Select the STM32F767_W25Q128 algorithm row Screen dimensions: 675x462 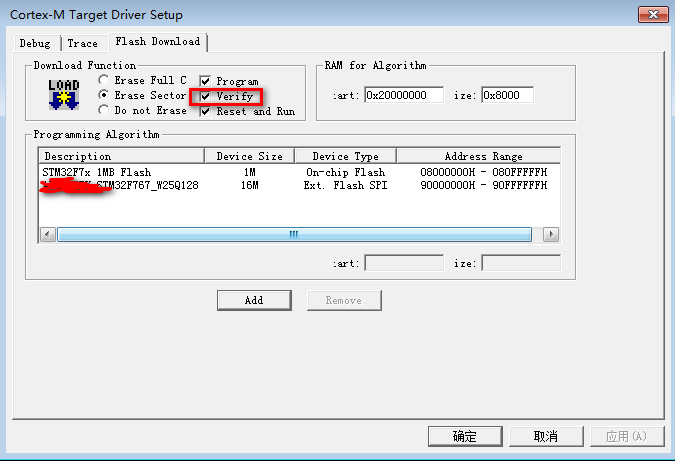click(299, 185)
